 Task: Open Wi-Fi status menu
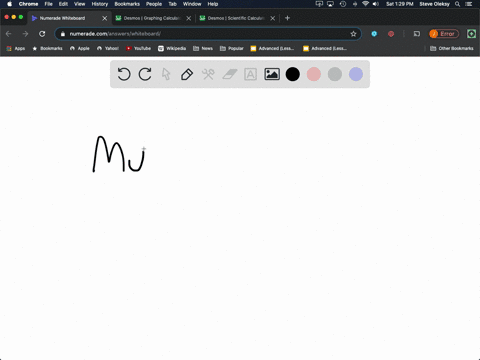click(x=365, y=4)
